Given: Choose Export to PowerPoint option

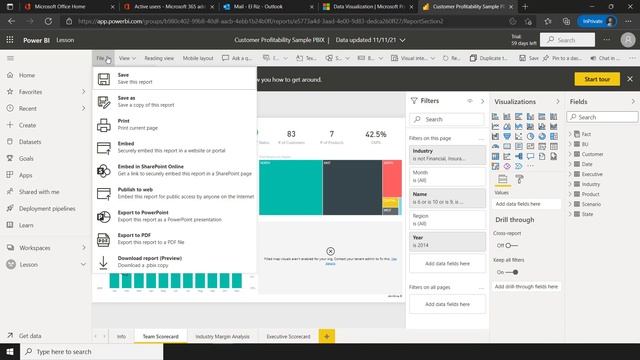Looking at the screenshot, I should [x=175, y=216].
